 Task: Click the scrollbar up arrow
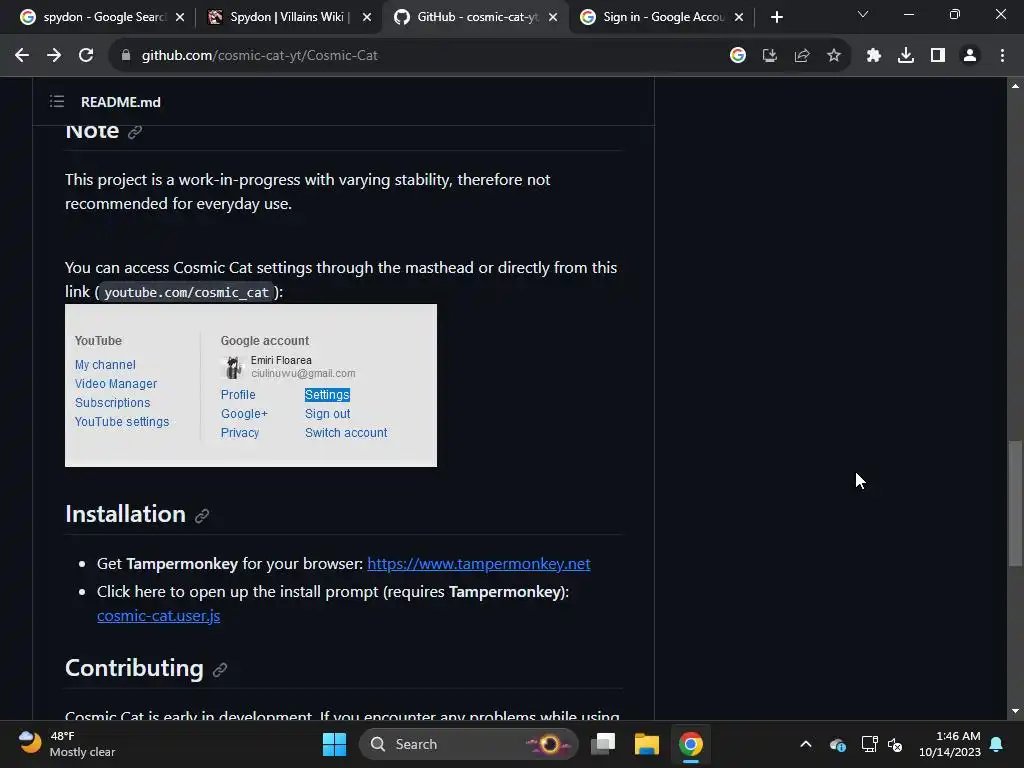click(x=1015, y=86)
